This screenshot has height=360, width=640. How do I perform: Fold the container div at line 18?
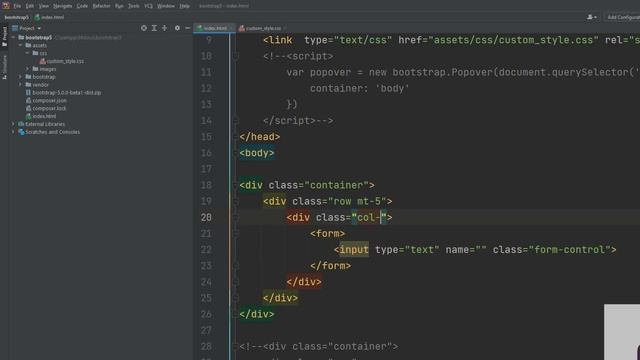click(x=236, y=185)
